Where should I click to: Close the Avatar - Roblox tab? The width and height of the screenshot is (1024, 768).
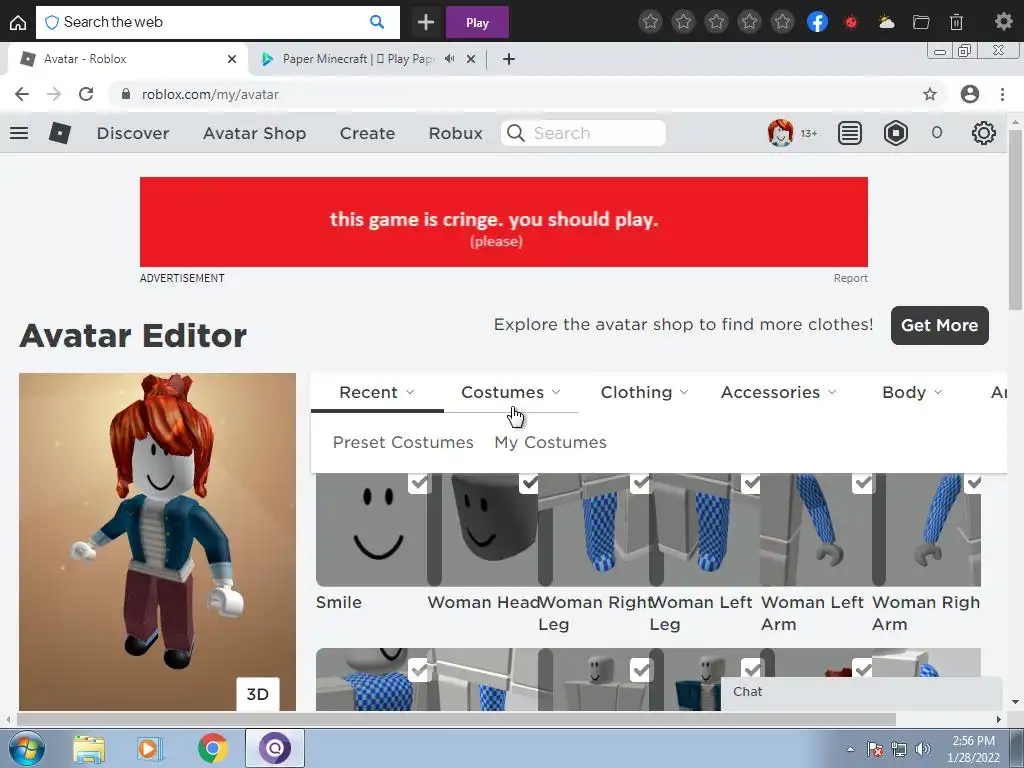[232, 59]
